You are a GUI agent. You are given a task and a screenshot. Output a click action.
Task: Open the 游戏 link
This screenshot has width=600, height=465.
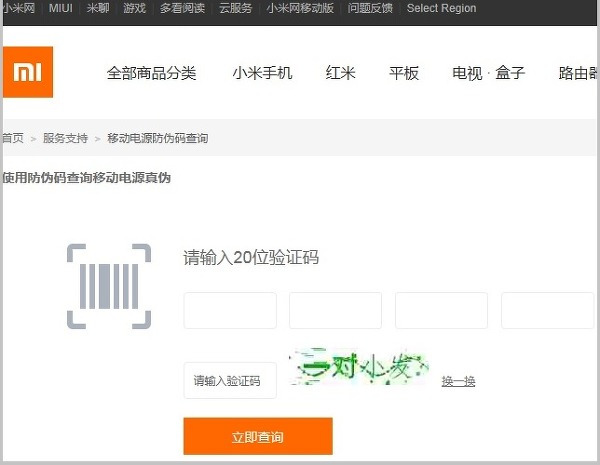pos(135,8)
